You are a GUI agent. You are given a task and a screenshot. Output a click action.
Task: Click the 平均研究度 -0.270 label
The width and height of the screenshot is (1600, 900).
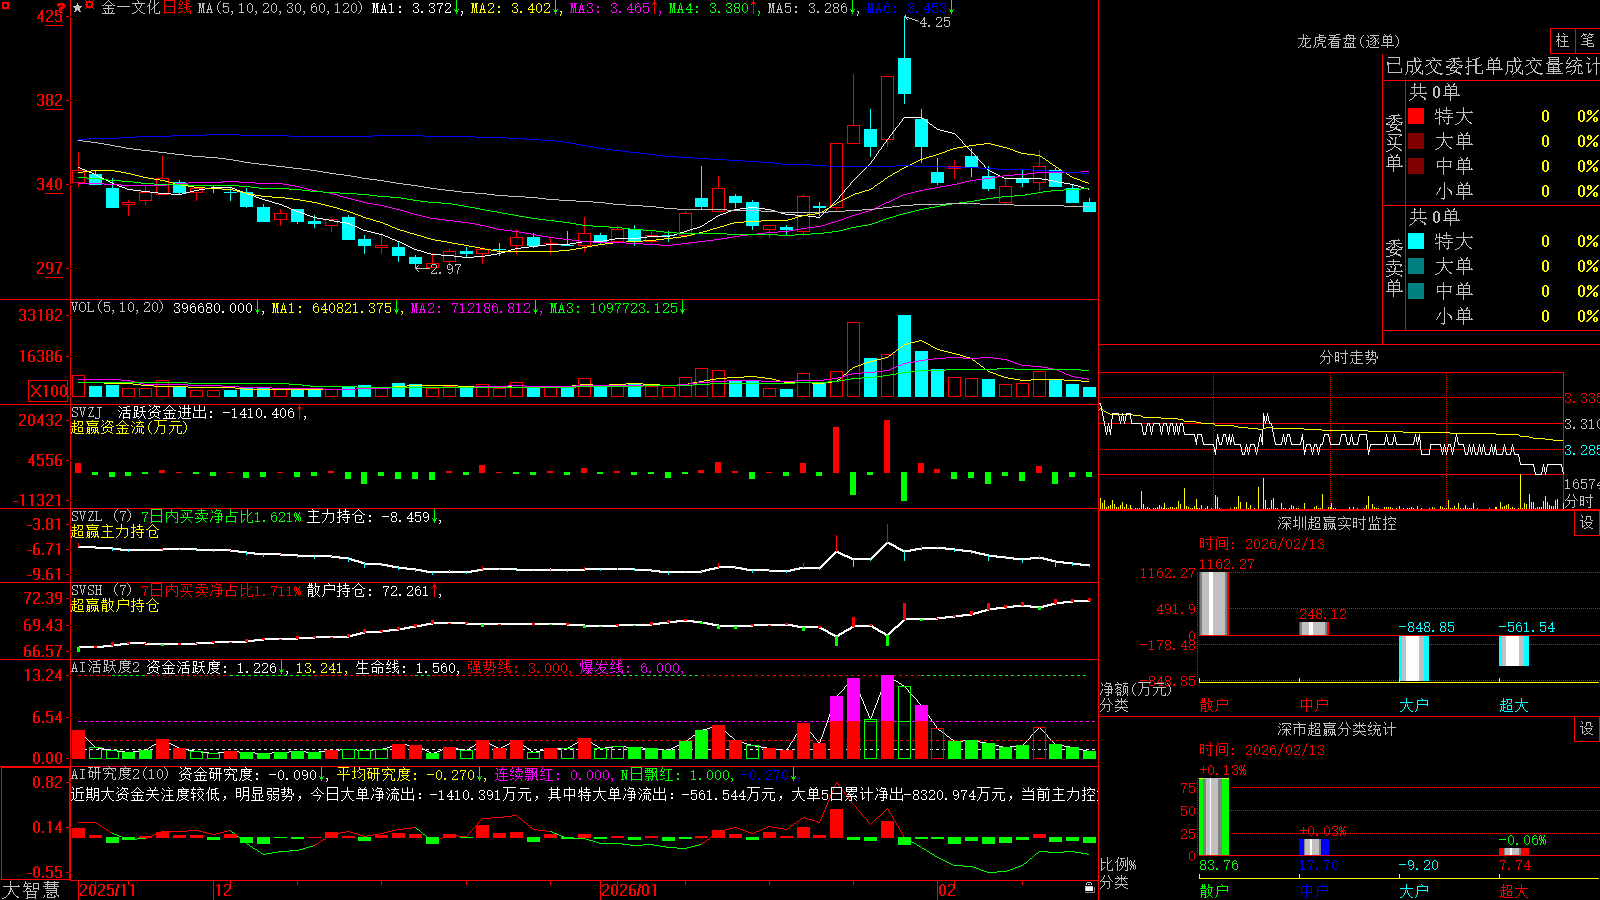click(405, 775)
